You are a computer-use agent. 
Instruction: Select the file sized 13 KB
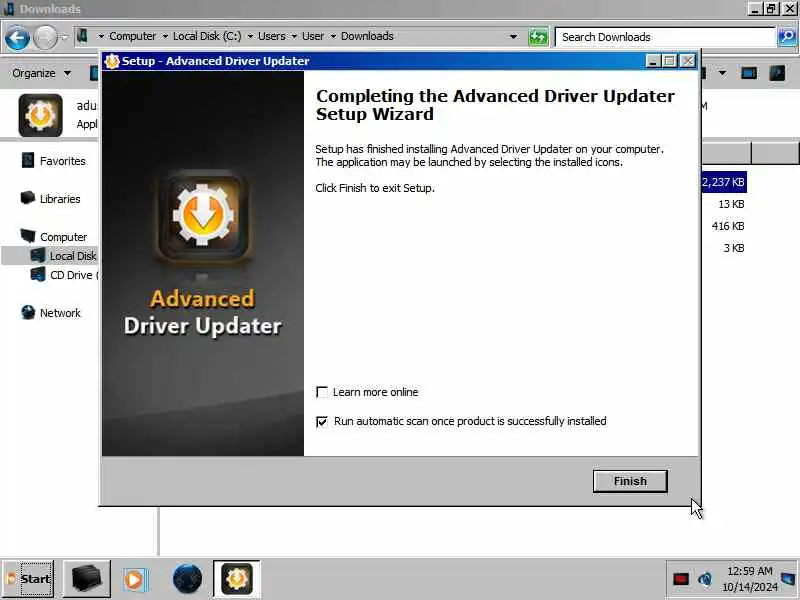coord(731,204)
